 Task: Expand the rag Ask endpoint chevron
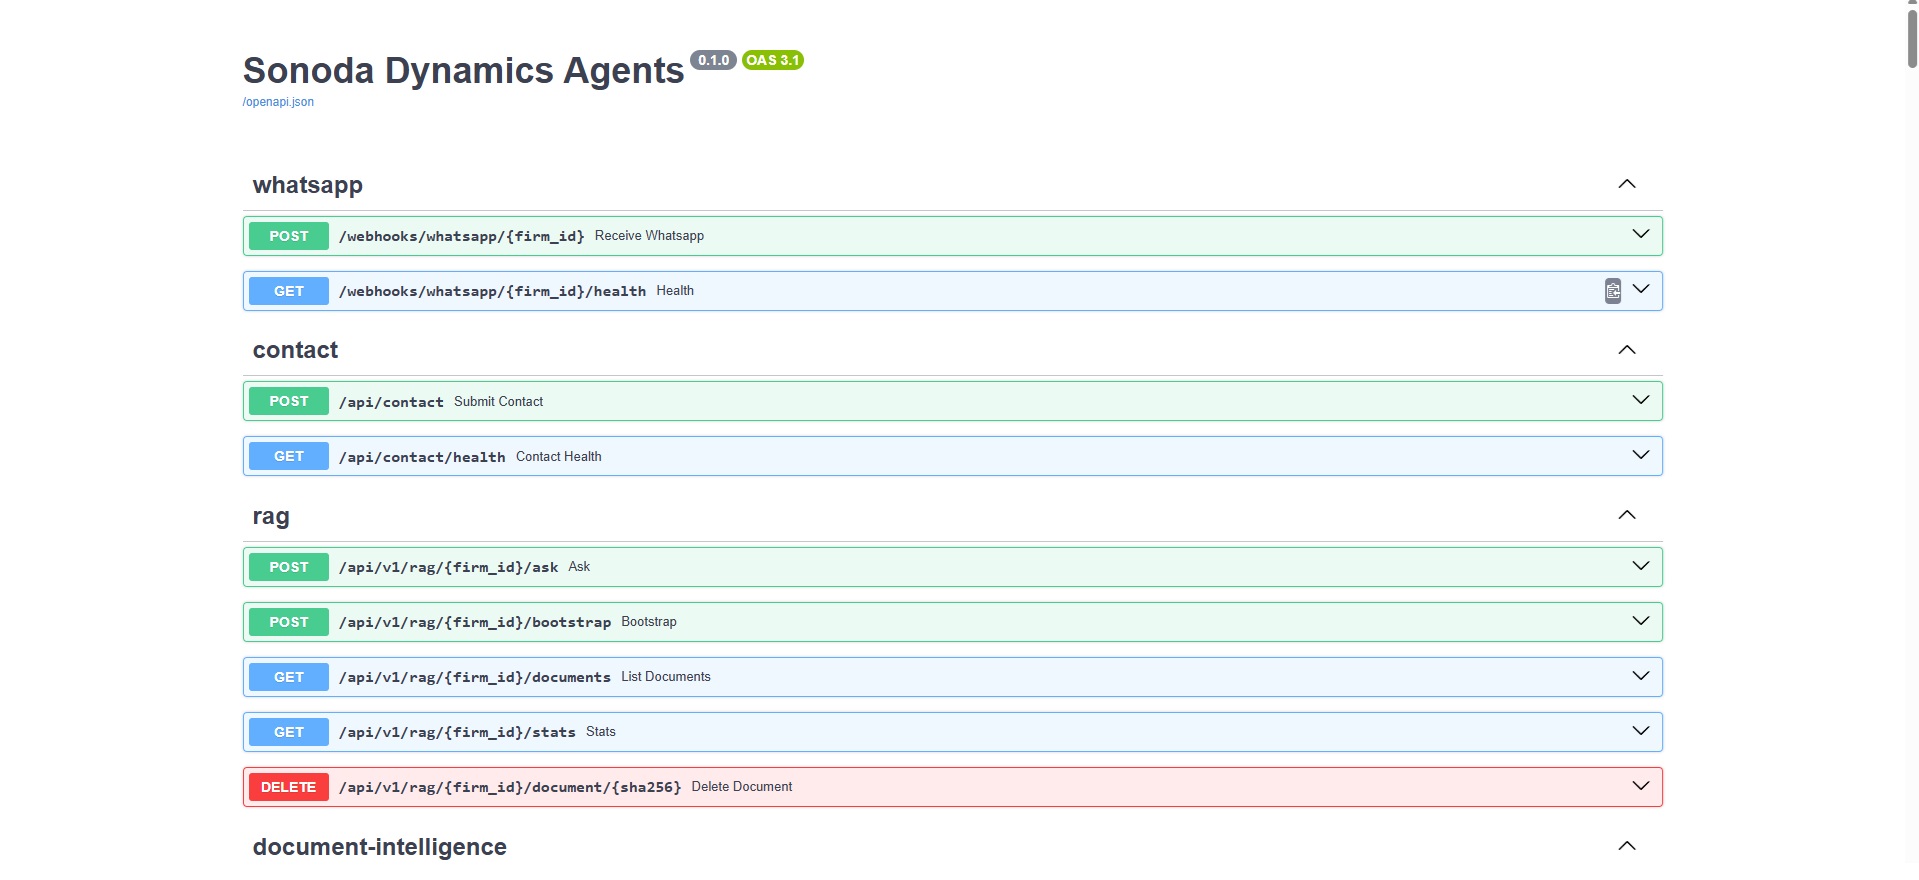click(1641, 566)
